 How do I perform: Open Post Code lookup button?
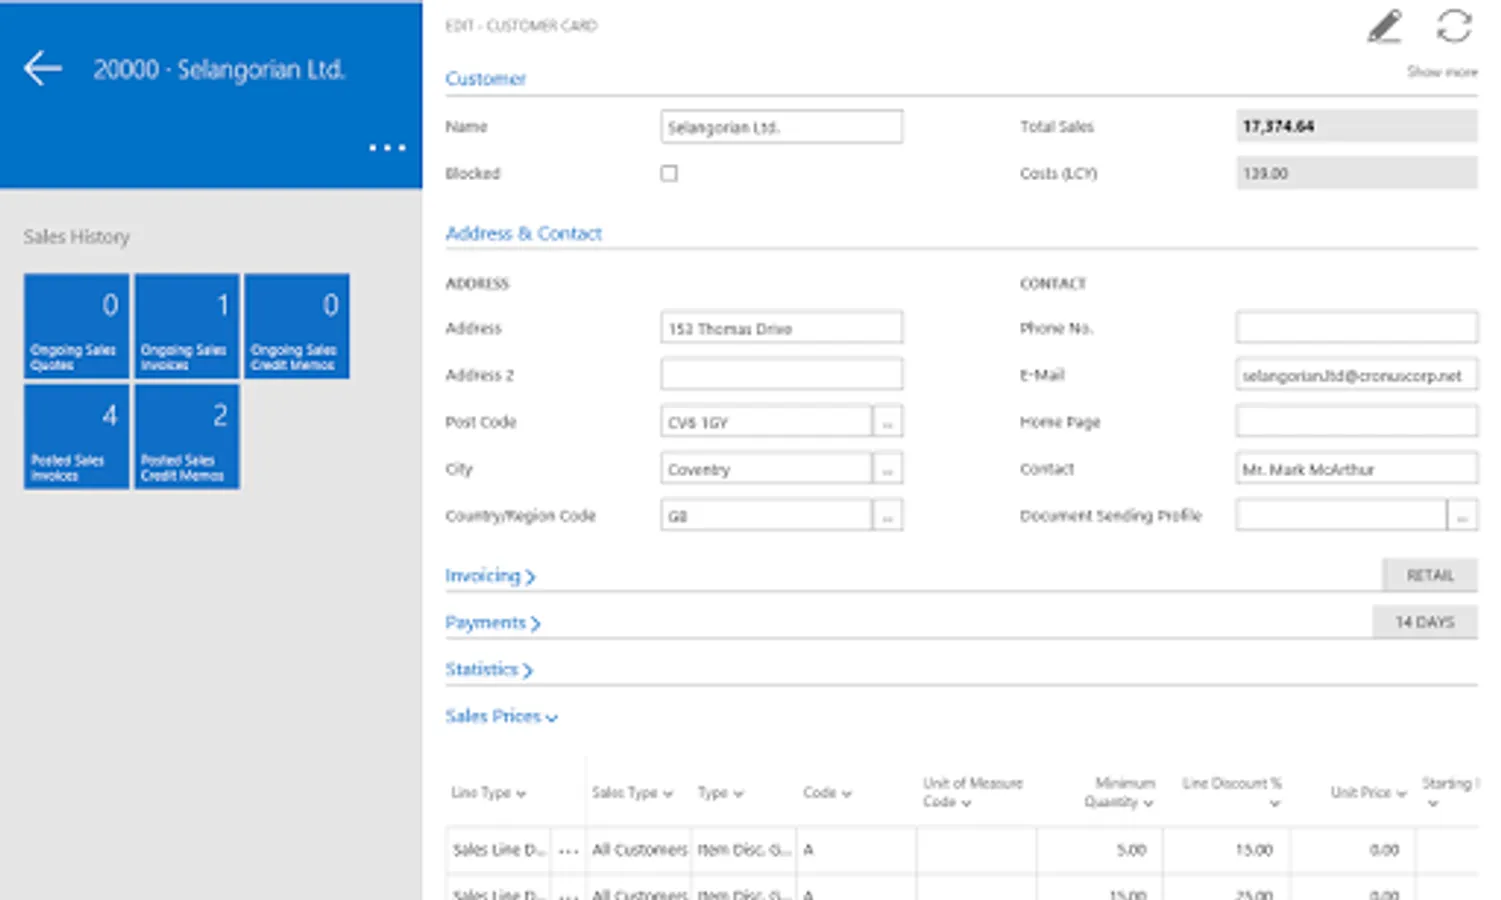point(887,423)
